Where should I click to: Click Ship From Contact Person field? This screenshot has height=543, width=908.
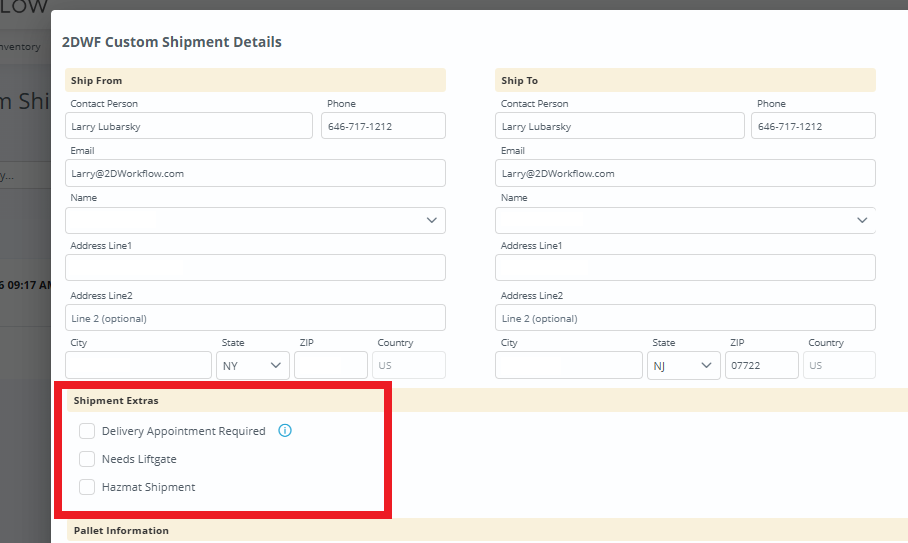coord(189,126)
